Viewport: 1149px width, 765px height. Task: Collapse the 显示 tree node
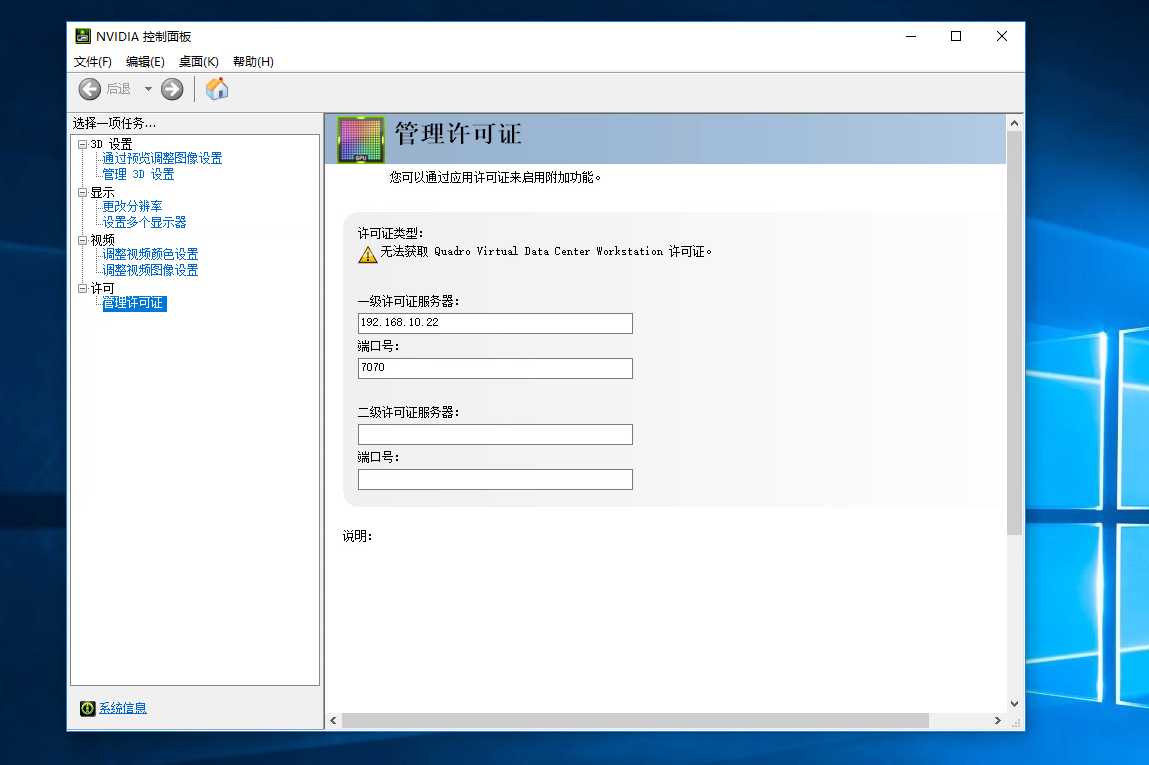pyautogui.click(x=83, y=193)
